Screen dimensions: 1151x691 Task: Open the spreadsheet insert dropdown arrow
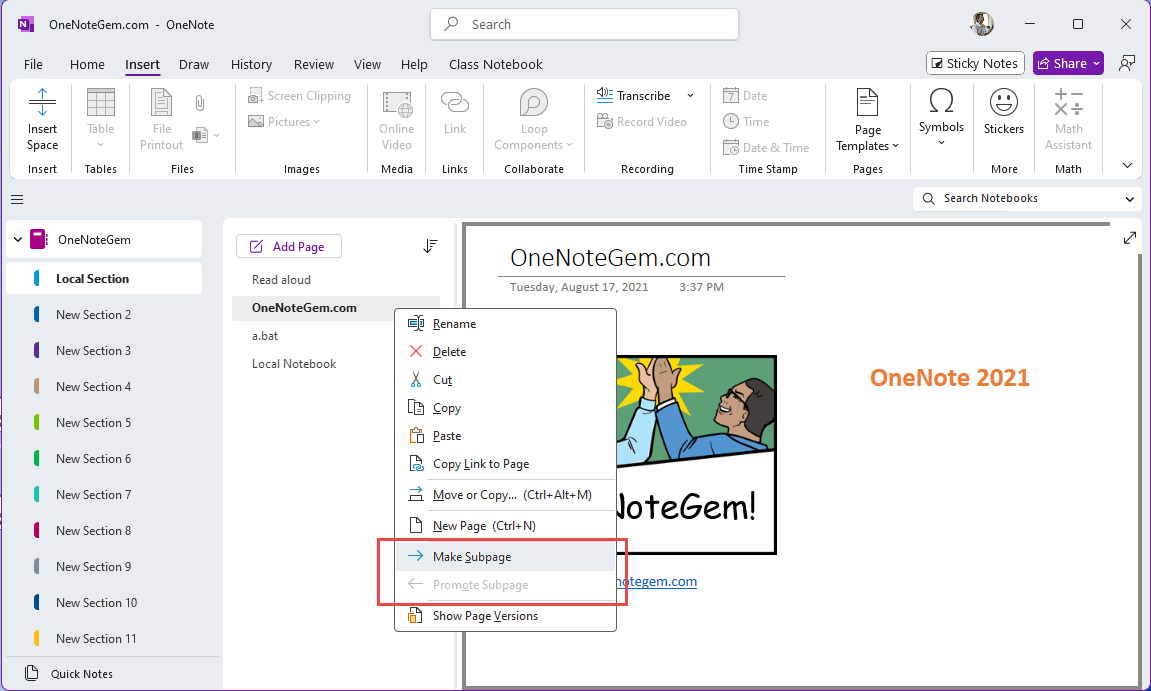tap(217, 135)
